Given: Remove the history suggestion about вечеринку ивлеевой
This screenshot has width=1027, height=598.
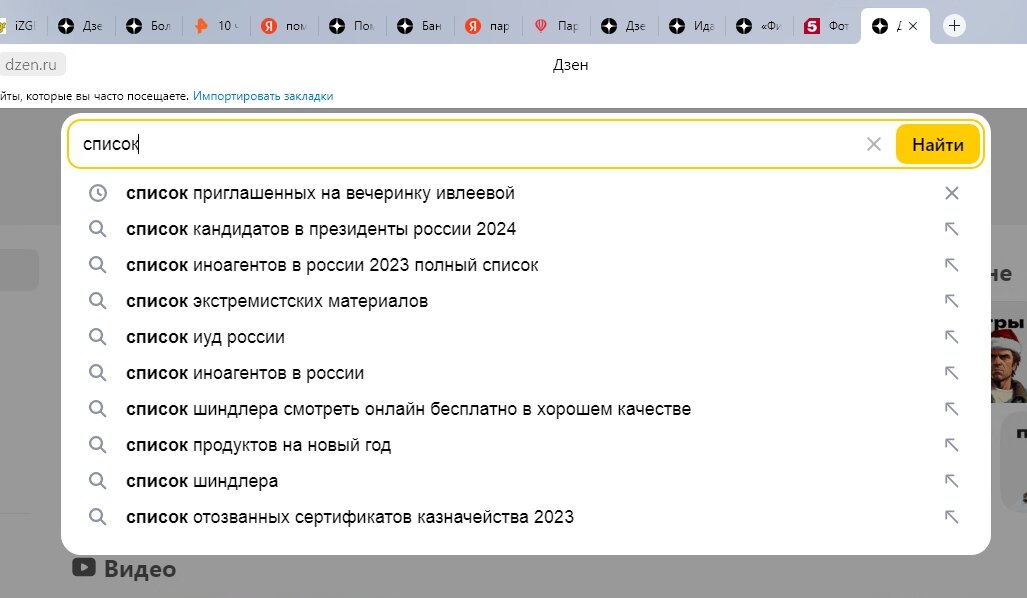Looking at the screenshot, I should pyautogui.click(x=952, y=193).
